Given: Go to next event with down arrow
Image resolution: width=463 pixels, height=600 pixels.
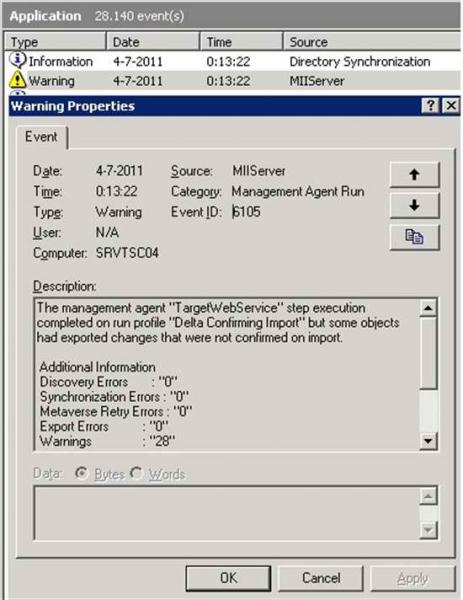Looking at the screenshot, I should [x=414, y=205].
